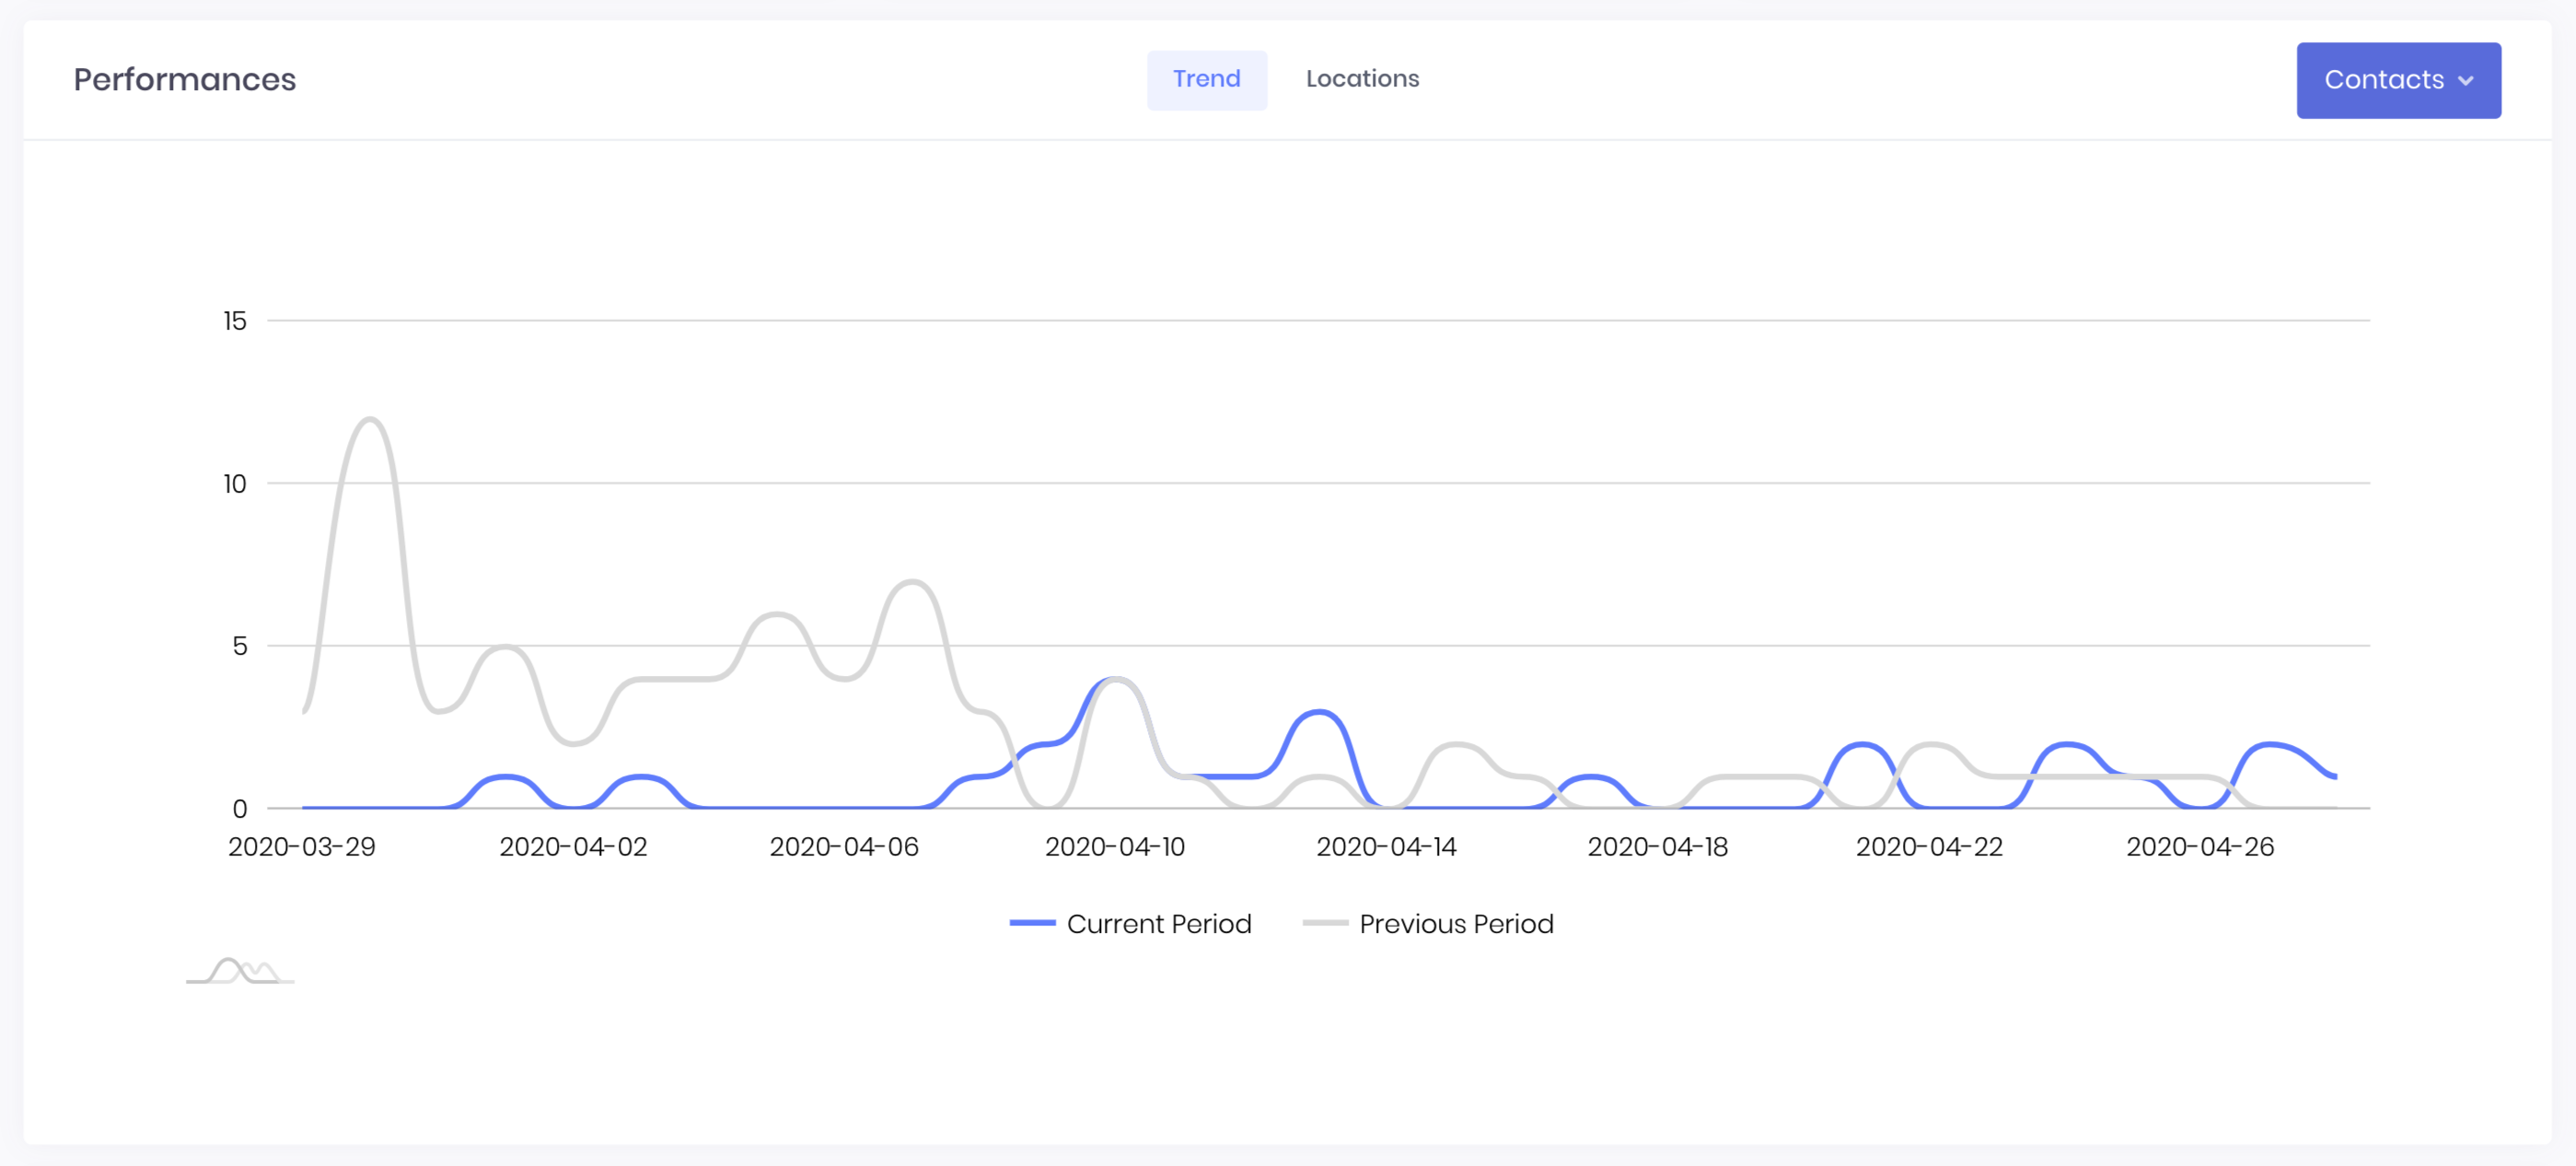Click the 2020-04-18 axis label
Viewport: 2576px width, 1166px height.
point(1657,846)
